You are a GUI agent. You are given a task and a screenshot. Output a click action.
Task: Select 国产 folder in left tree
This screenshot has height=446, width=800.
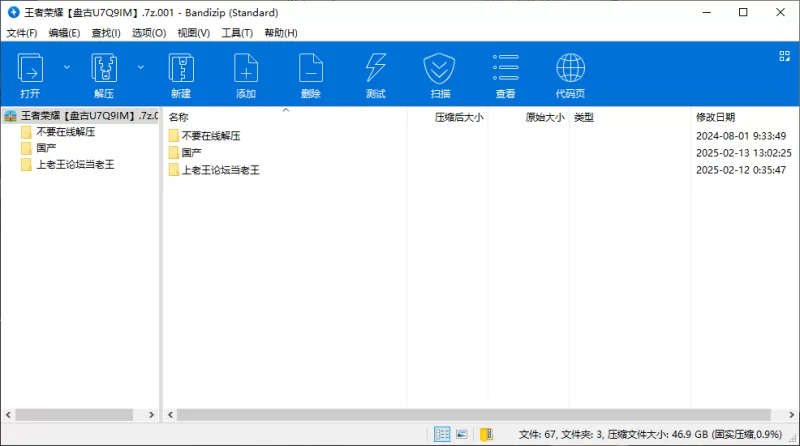[46, 148]
